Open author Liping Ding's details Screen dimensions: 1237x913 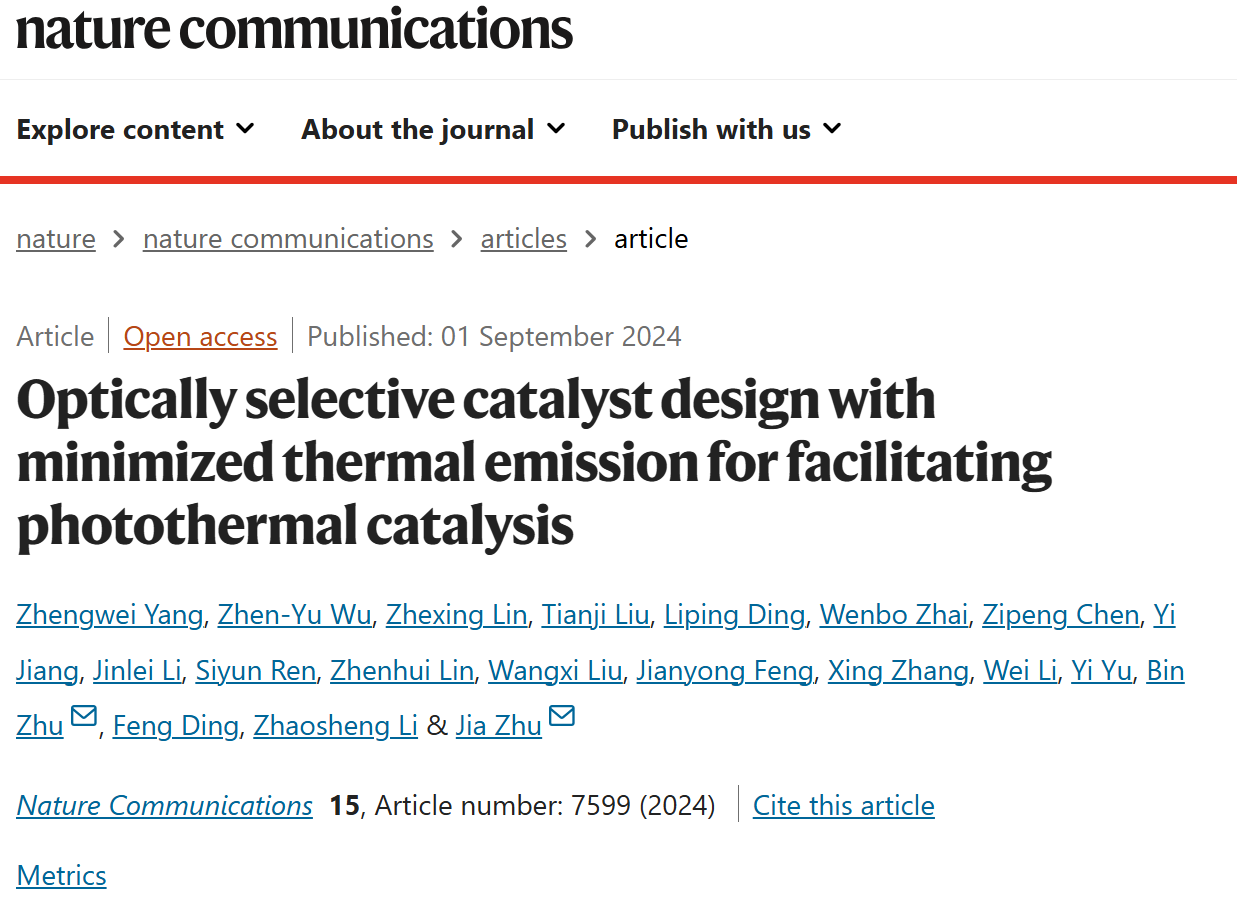(735, 615)
